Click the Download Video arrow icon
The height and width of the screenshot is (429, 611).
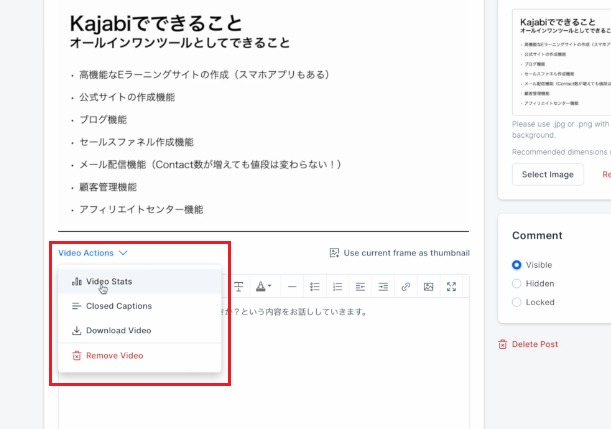76,330
